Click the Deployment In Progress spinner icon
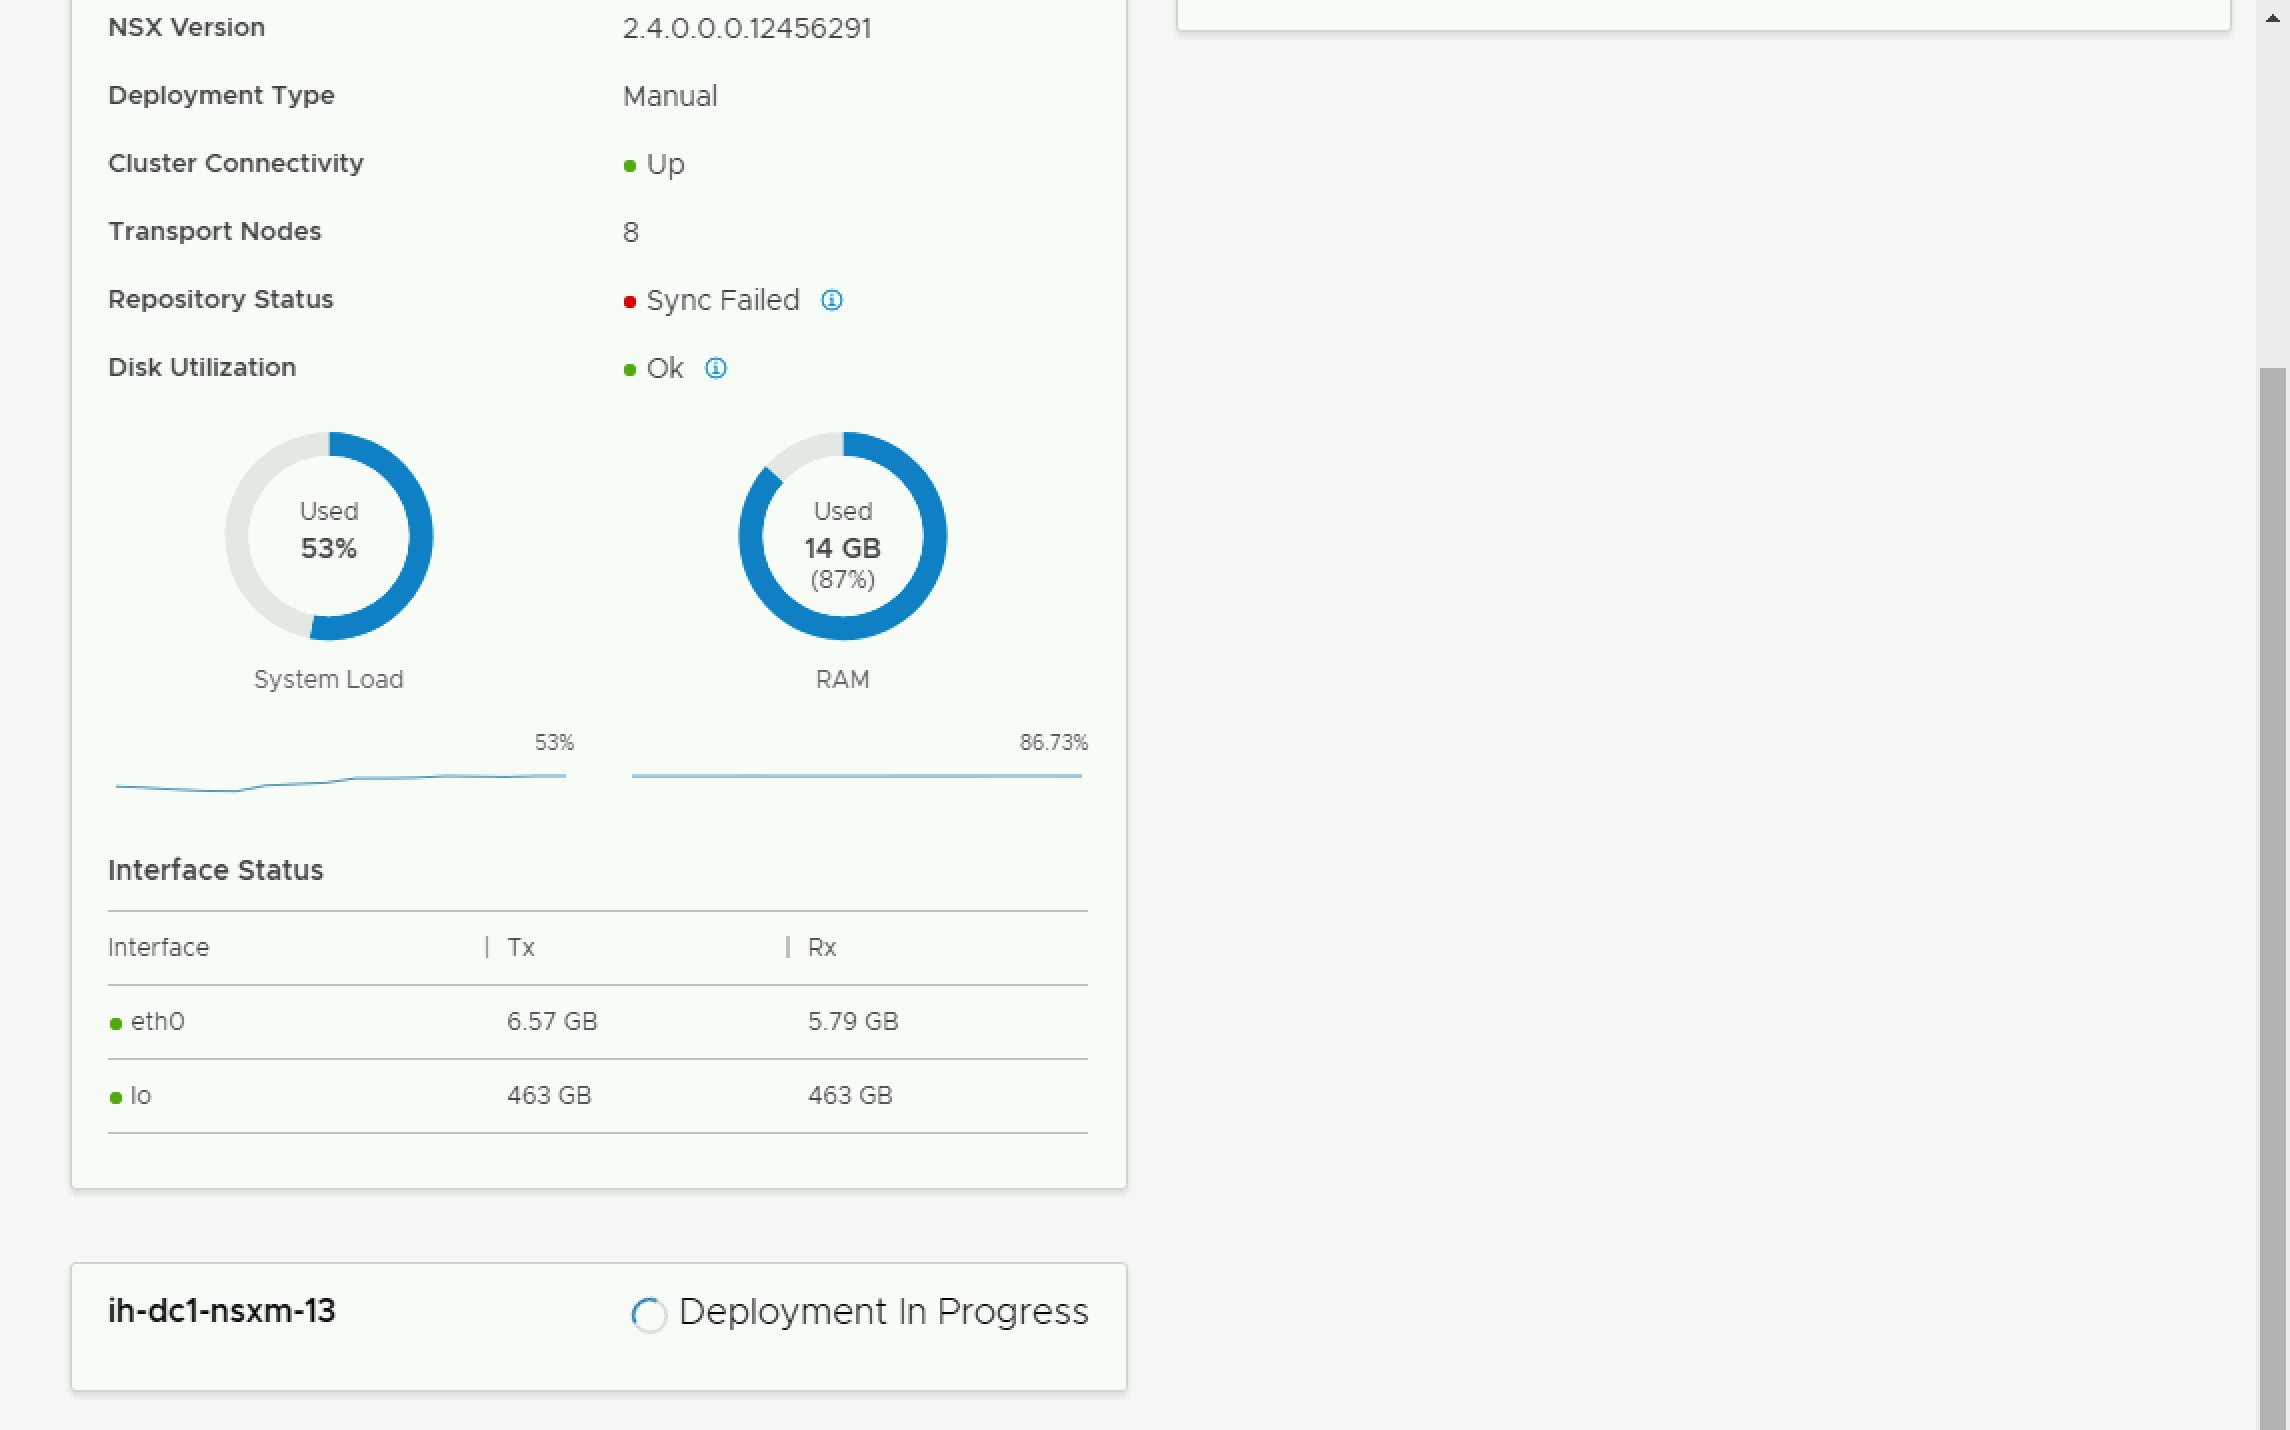This screenshot has height=1430, width=2290. pyautogui.click(x=649, y=1314)
